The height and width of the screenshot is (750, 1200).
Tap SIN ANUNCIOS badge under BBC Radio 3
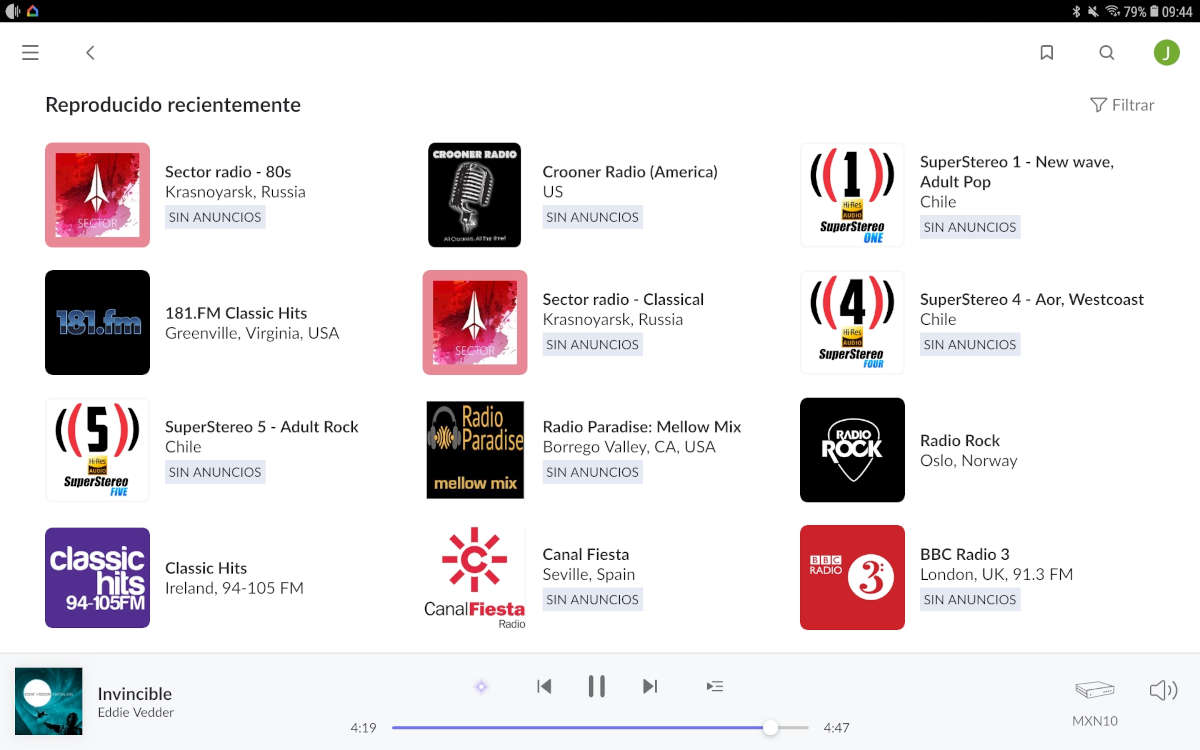970,599
